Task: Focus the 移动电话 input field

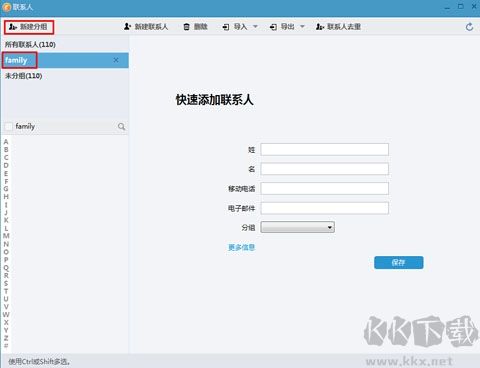Action: coord(324,188)
